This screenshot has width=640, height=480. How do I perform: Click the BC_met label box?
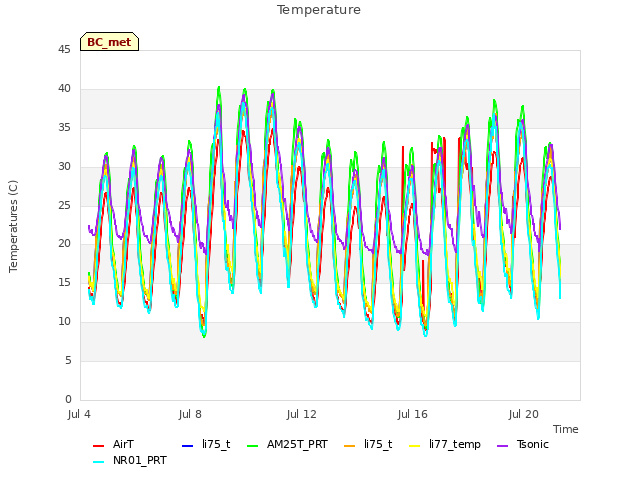point(109,42)
